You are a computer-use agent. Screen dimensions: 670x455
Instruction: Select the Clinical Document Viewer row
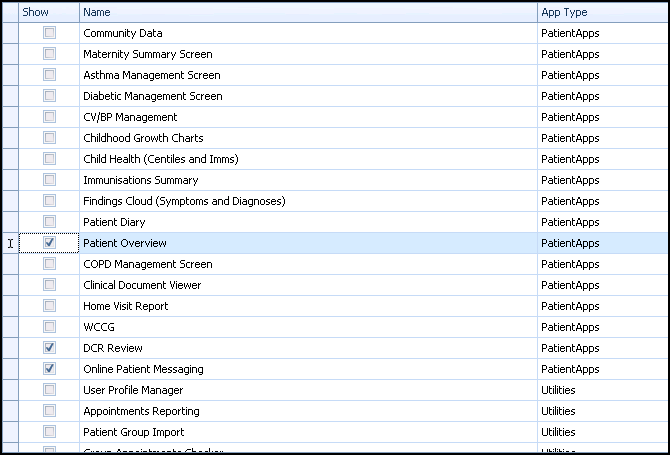coord(142,285)
